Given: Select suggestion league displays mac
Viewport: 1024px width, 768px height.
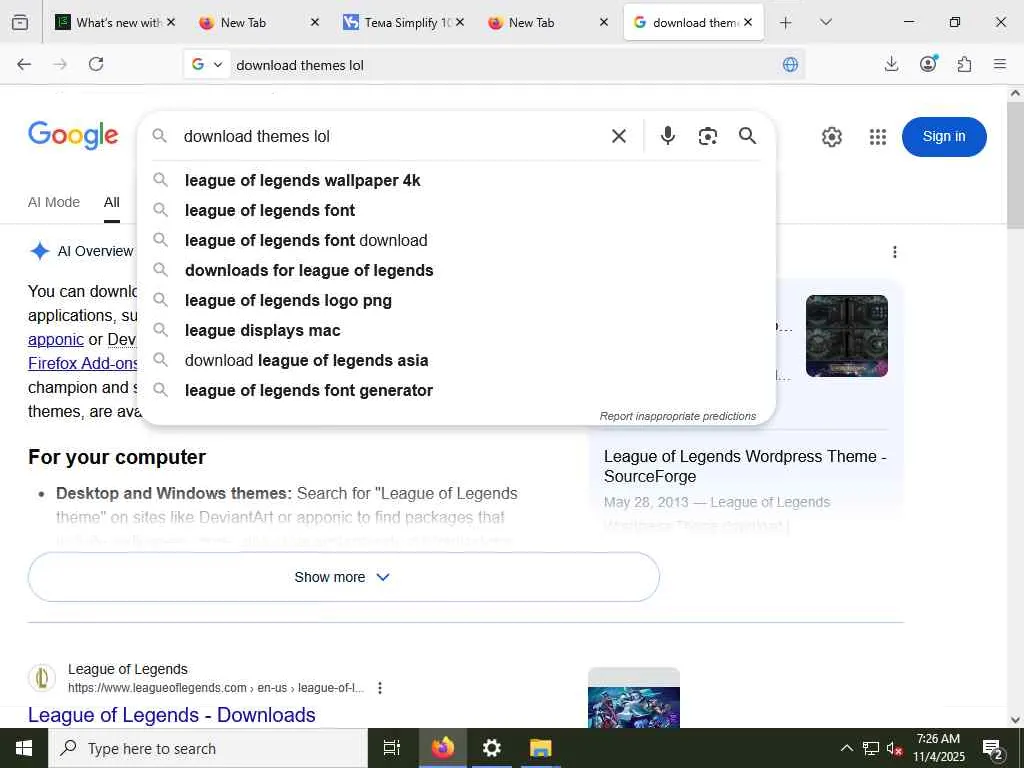Looking at the screenshot, I should tap(456, 330).
